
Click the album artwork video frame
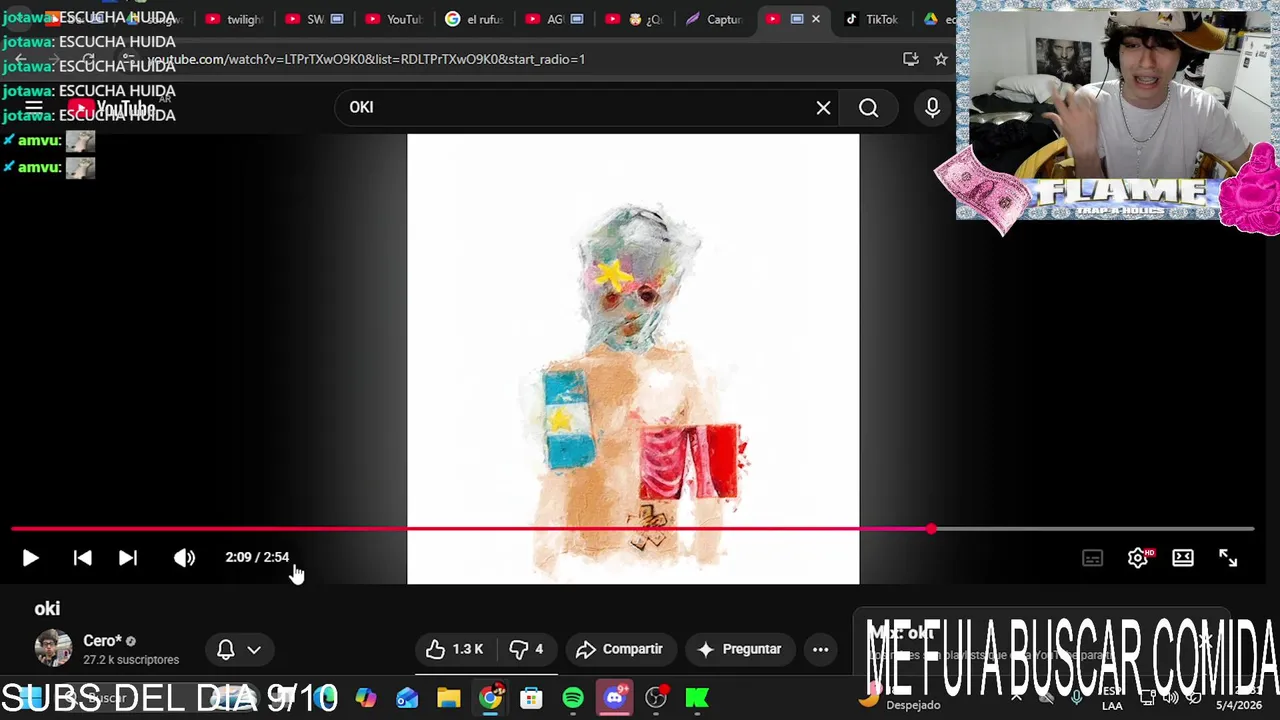(633, 358)
